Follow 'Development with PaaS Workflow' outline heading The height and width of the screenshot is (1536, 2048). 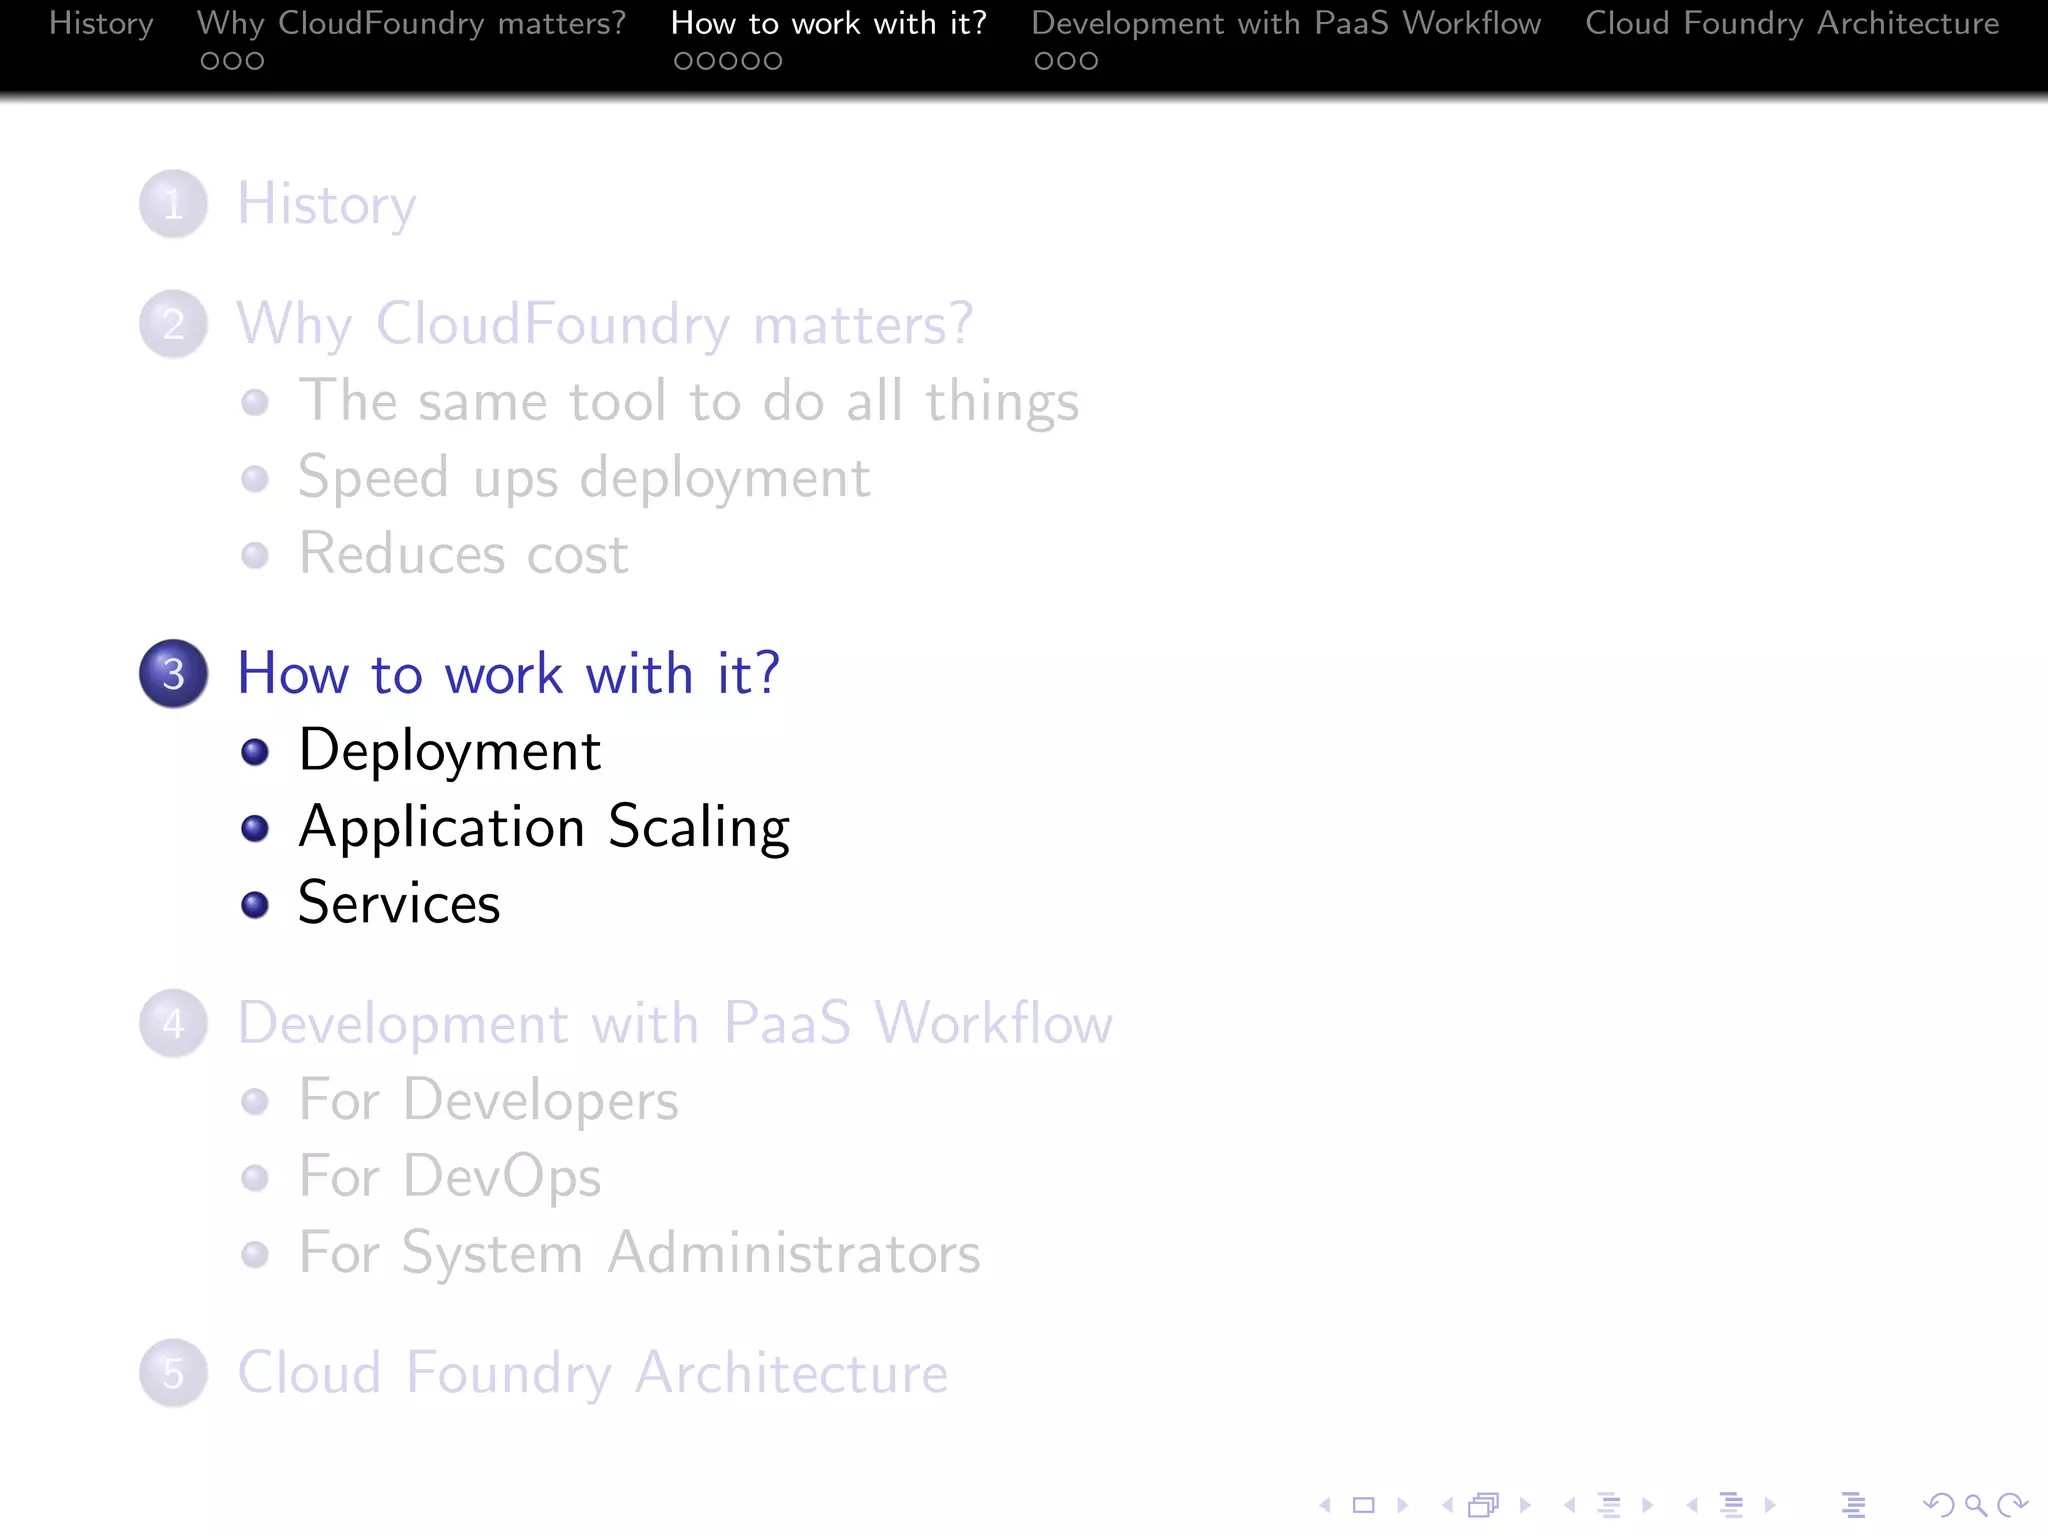(x=675, y=1023)
